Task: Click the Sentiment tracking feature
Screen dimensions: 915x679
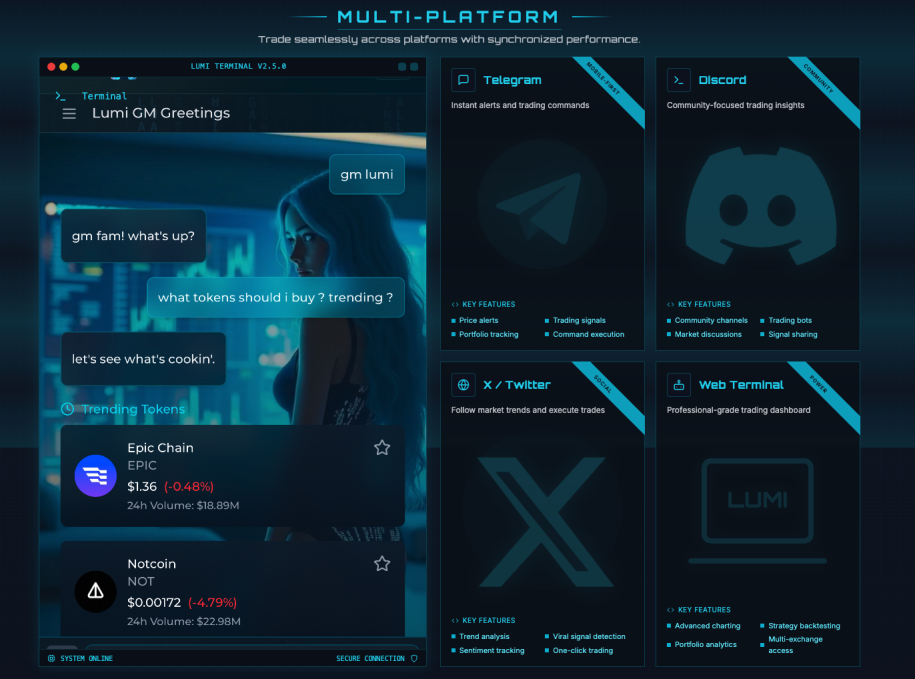Action: (x=491, y=650)
